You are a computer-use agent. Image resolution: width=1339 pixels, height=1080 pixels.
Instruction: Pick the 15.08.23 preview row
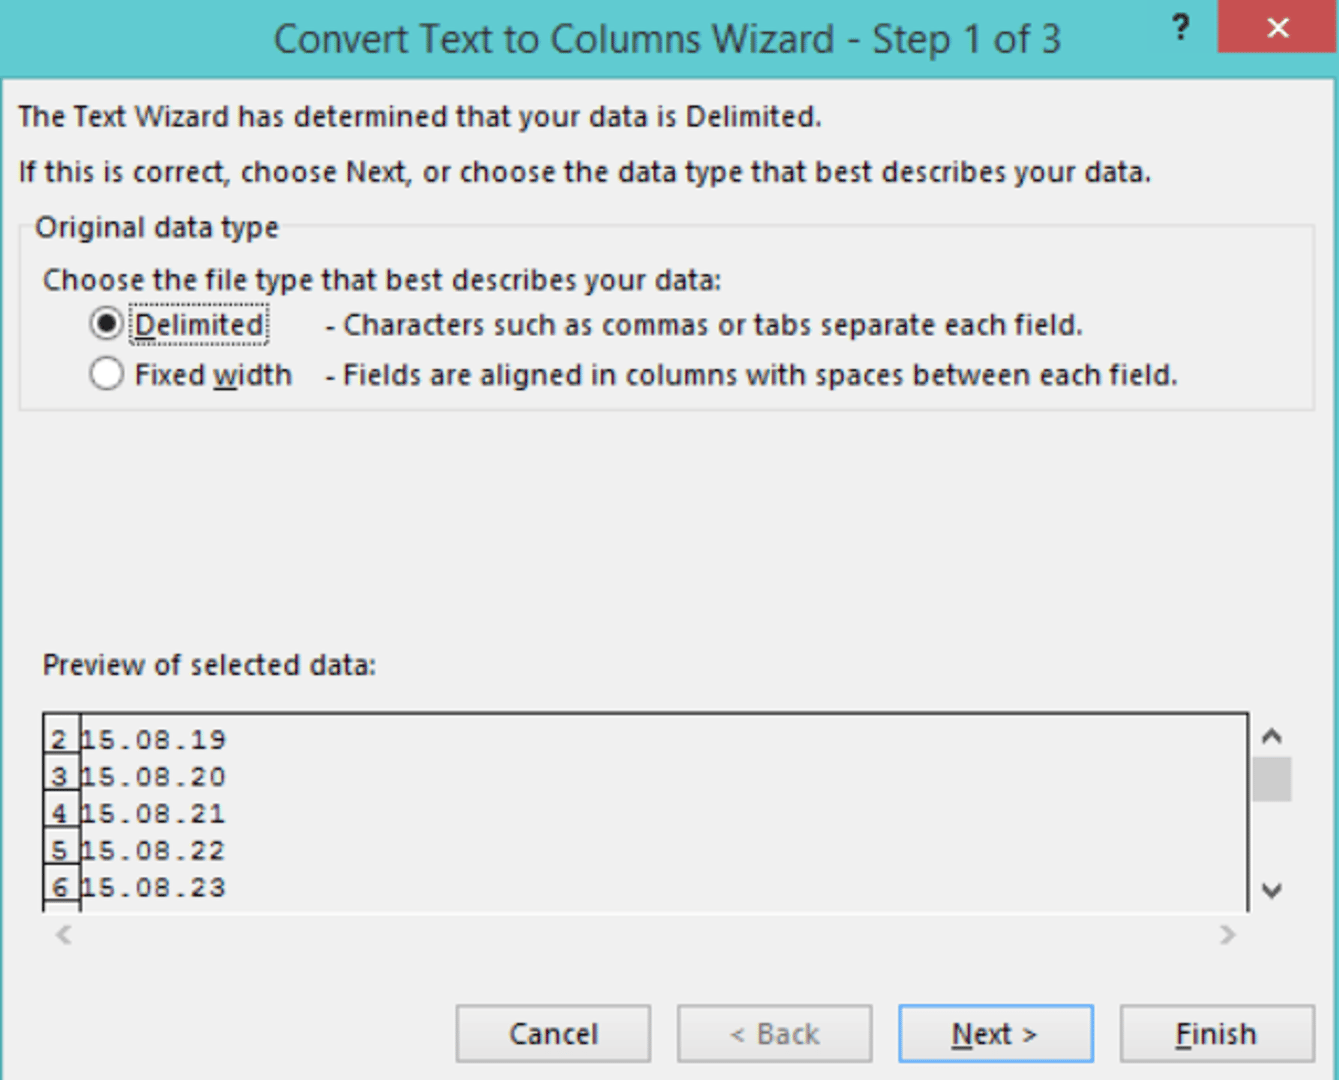(154, 888)
